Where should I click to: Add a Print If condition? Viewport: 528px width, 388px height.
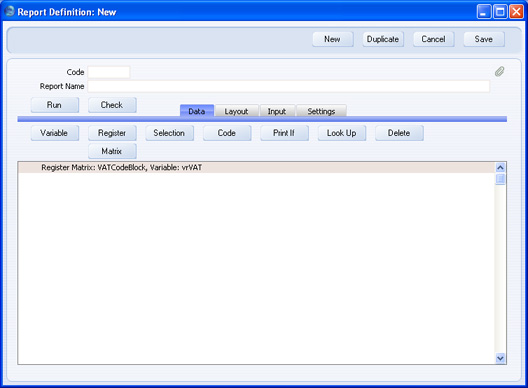pyautogui.click(x=284, y=133)
